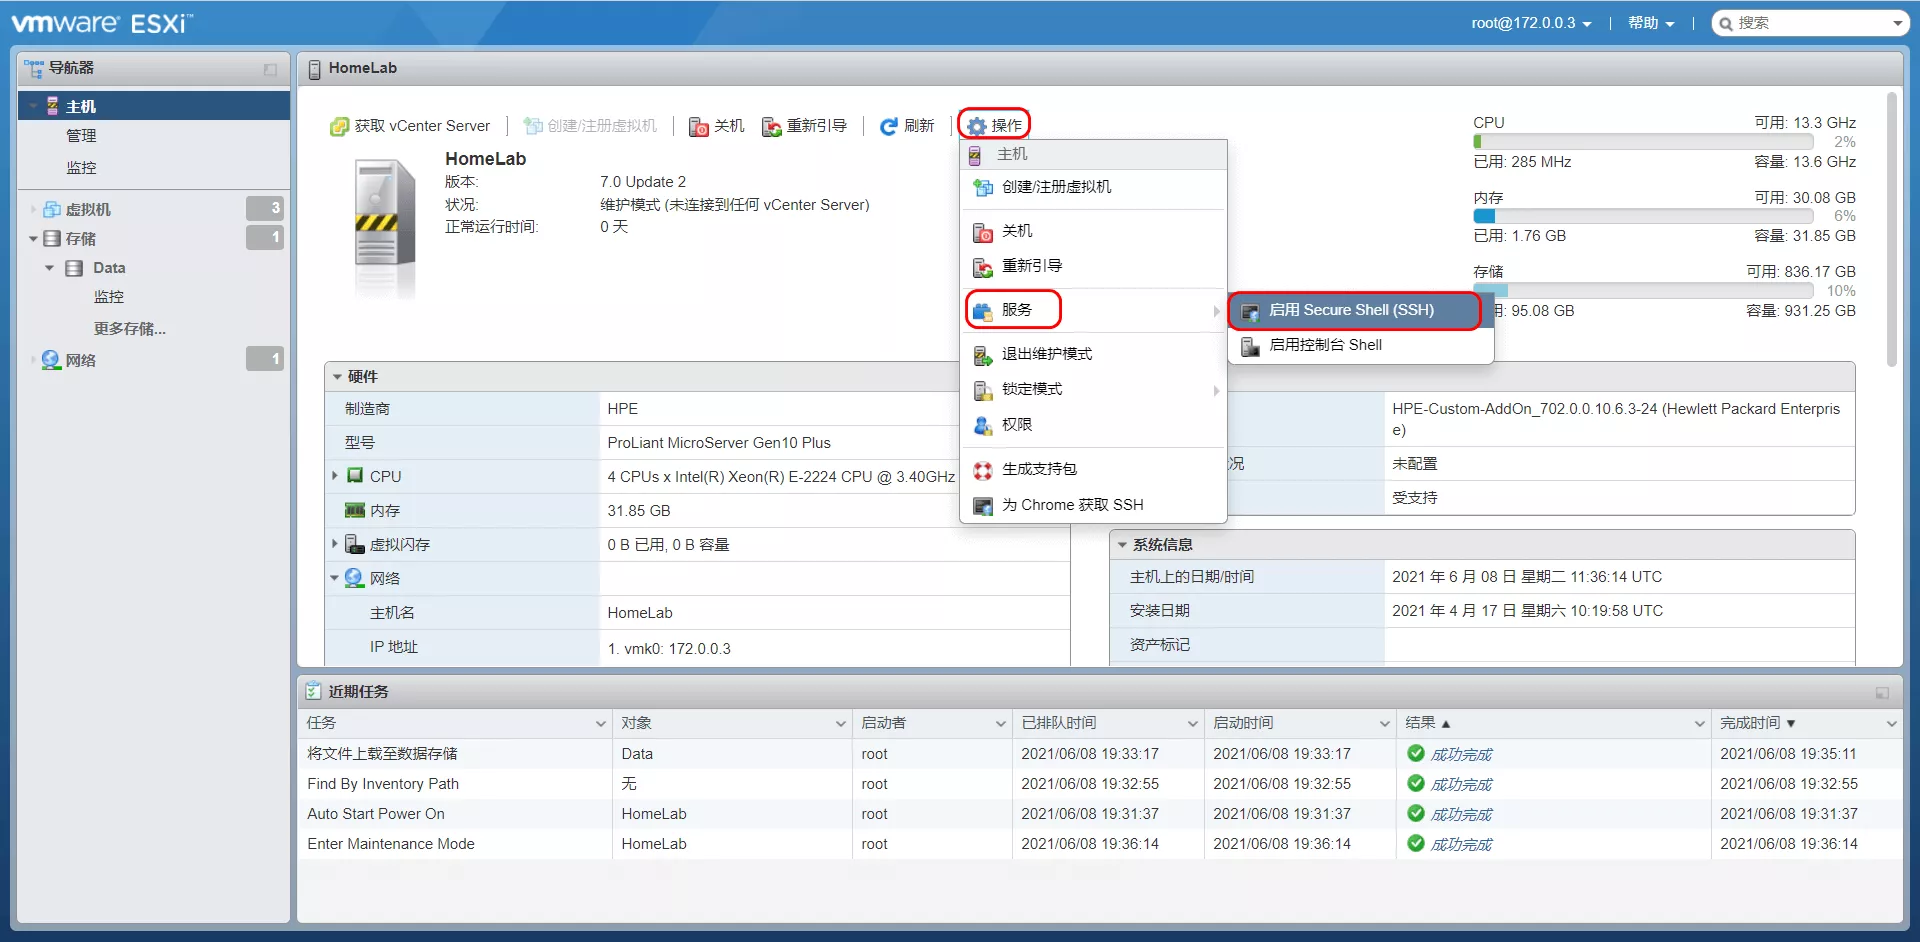Image resolution: width=1920 pixels, height=942 pixels.
Task: Select 启用 Secure Shell (SSH) menu item
Action: click(x=1351, y=311)
